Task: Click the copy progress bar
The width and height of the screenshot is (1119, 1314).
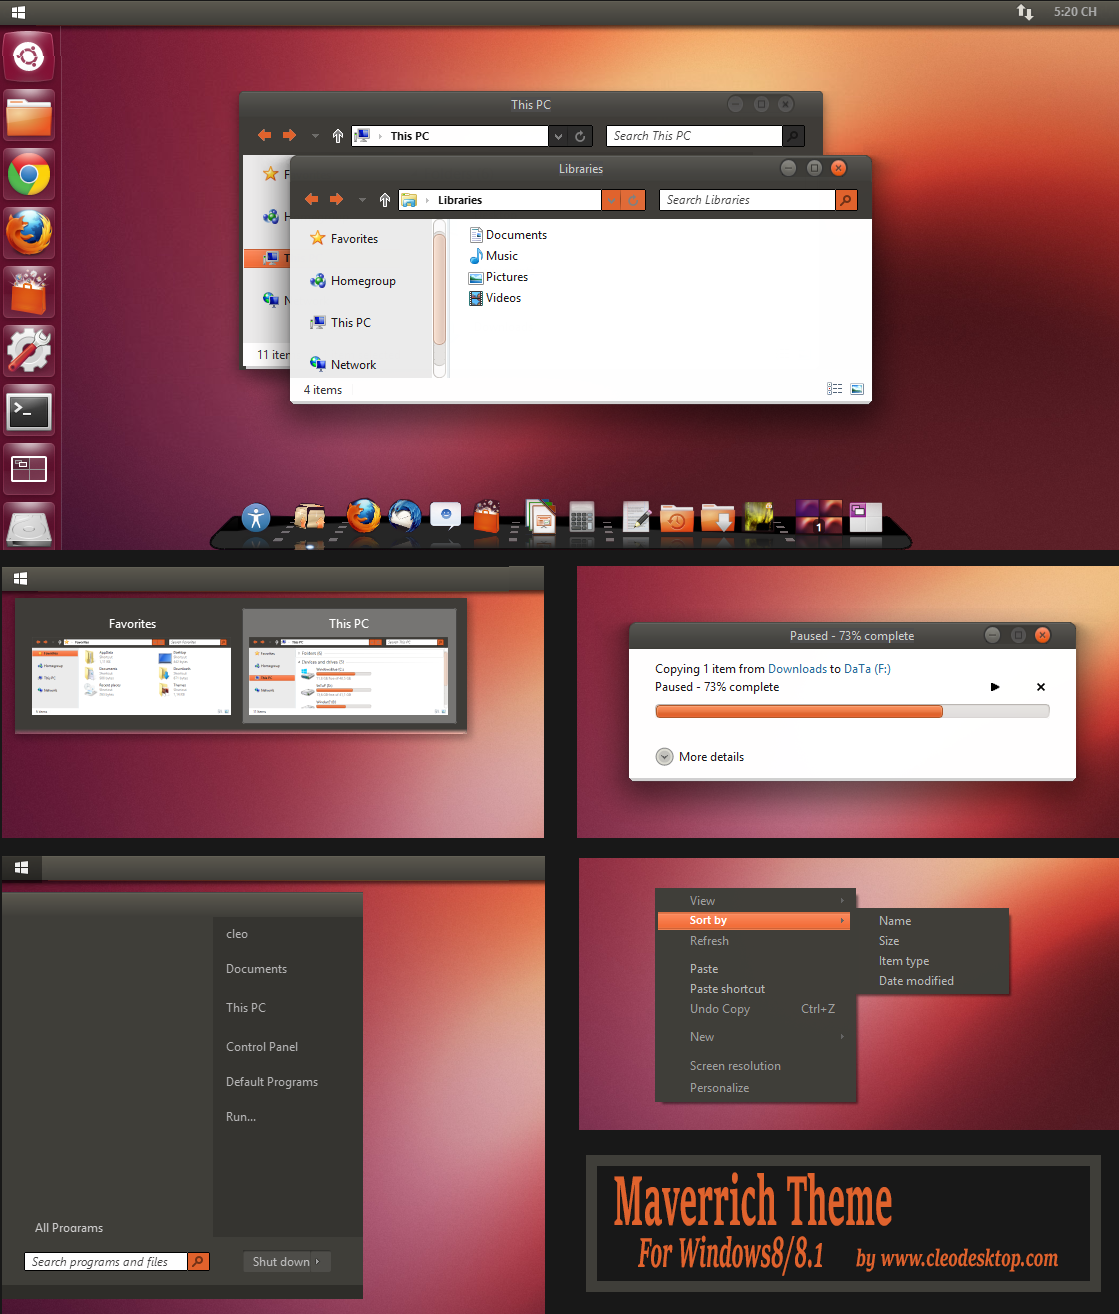Action: (x=852, y=711)
